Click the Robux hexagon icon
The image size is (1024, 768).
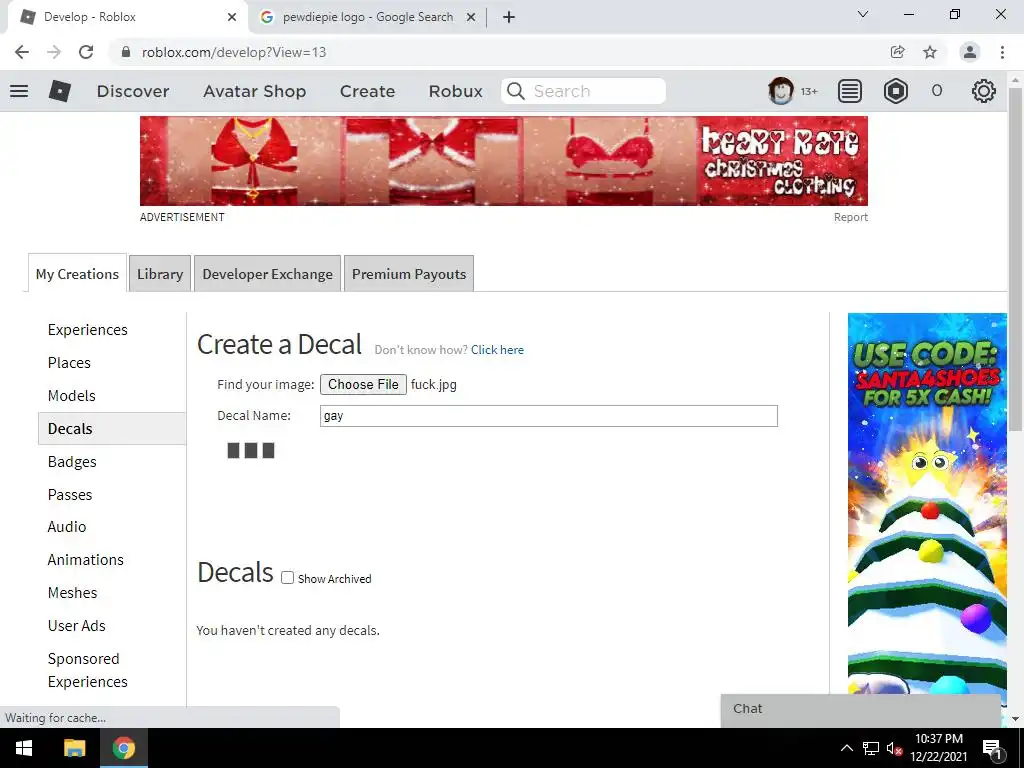point(895,91)
